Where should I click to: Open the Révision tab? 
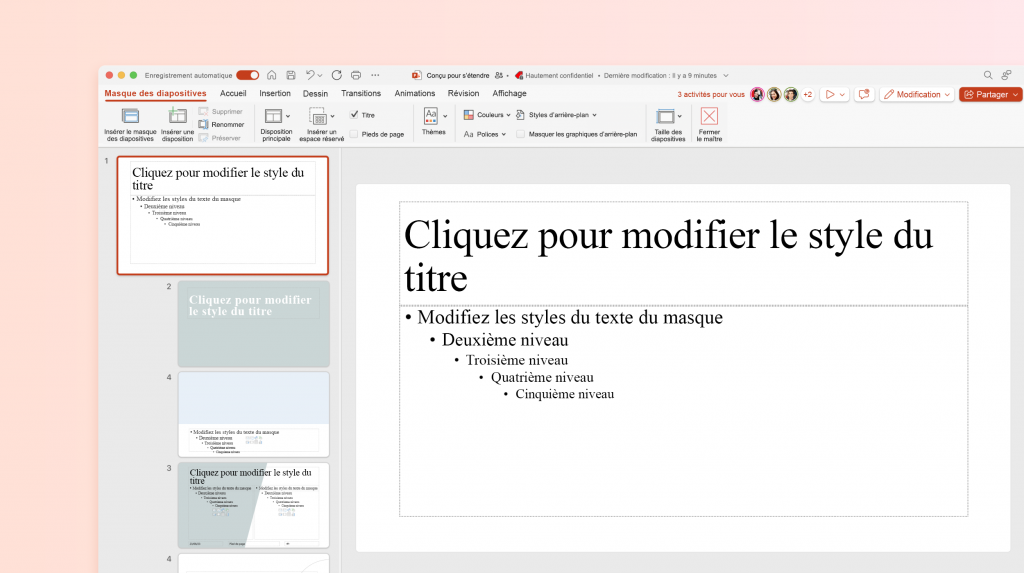pyautogui.click(x=464, y=93)
